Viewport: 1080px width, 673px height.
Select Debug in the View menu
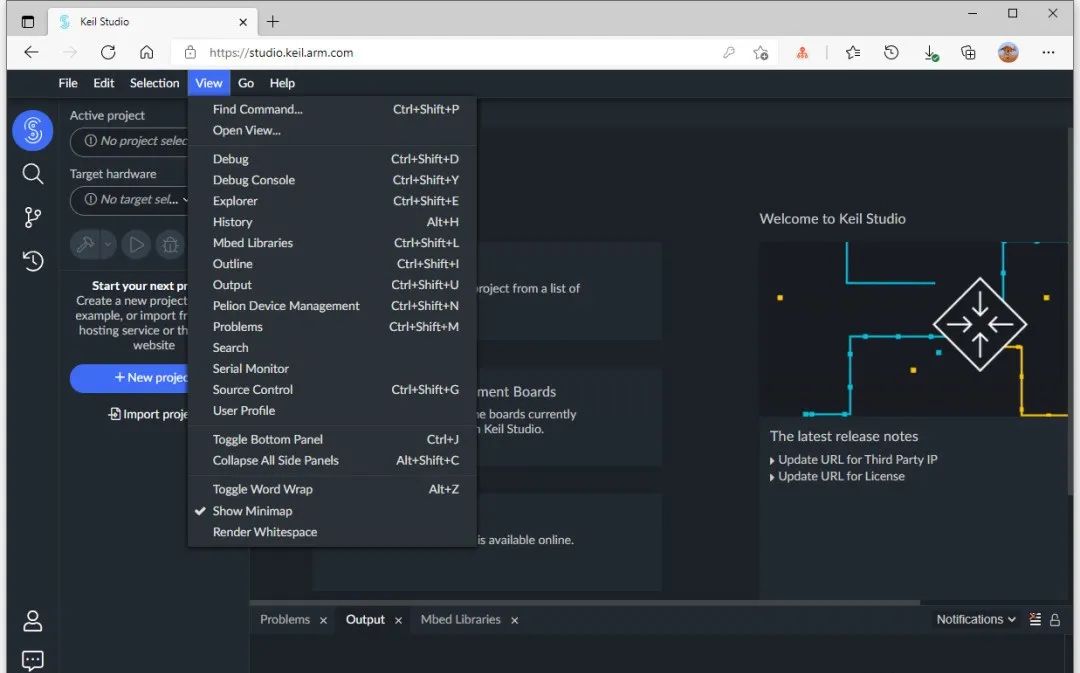coord(332,159)
